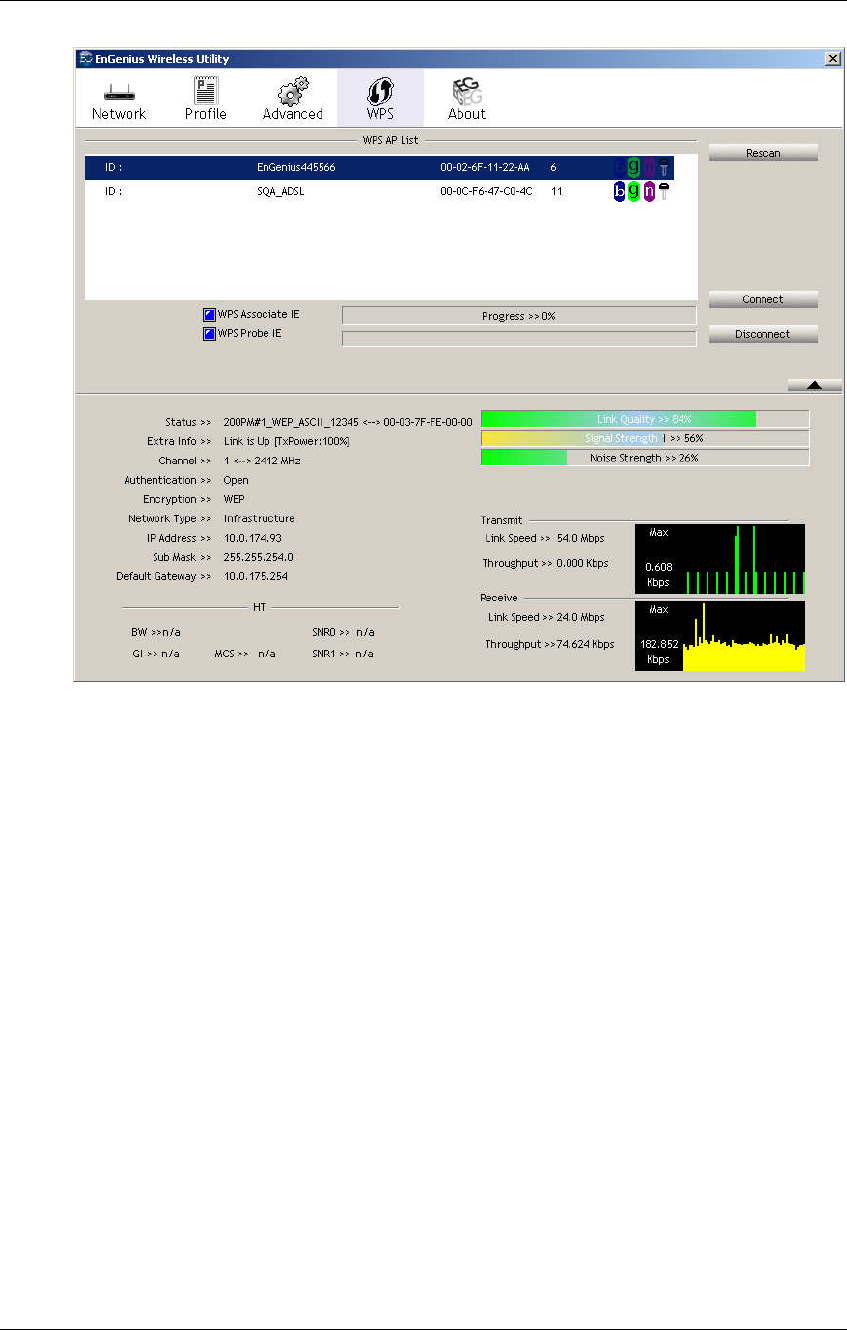Click the Connect button
This screenshot has height=1330, width=847.
(763, 299)
